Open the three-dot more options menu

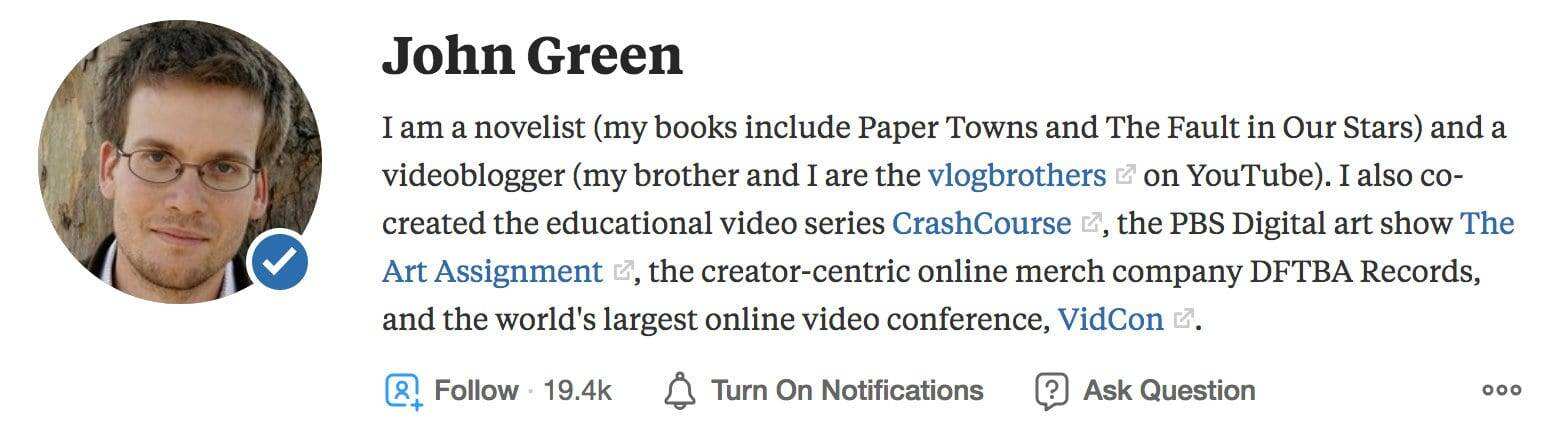(1501, 390)
